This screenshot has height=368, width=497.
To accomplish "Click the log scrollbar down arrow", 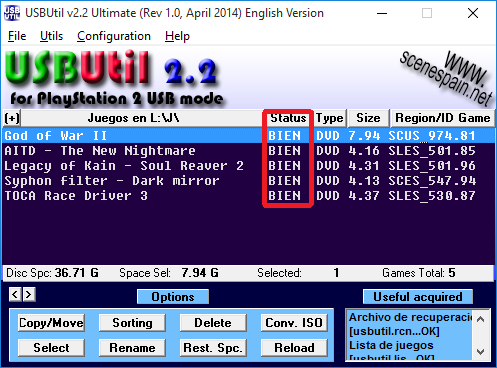I will coord(480,351).
